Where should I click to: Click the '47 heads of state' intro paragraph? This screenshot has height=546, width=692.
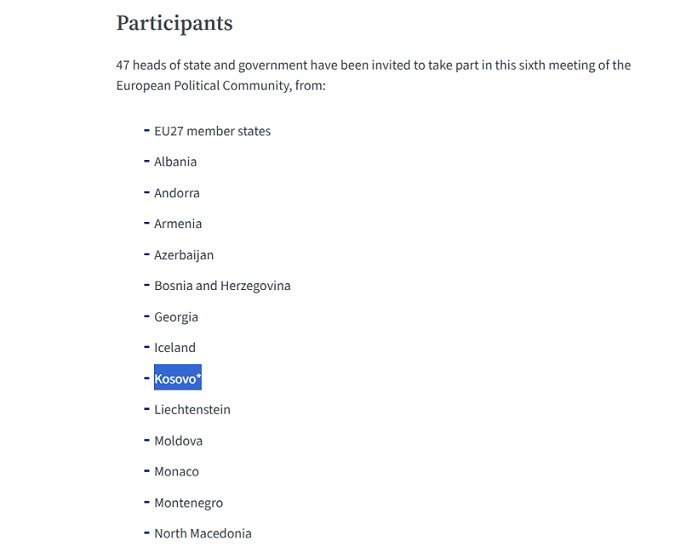(x=373, y=75)
